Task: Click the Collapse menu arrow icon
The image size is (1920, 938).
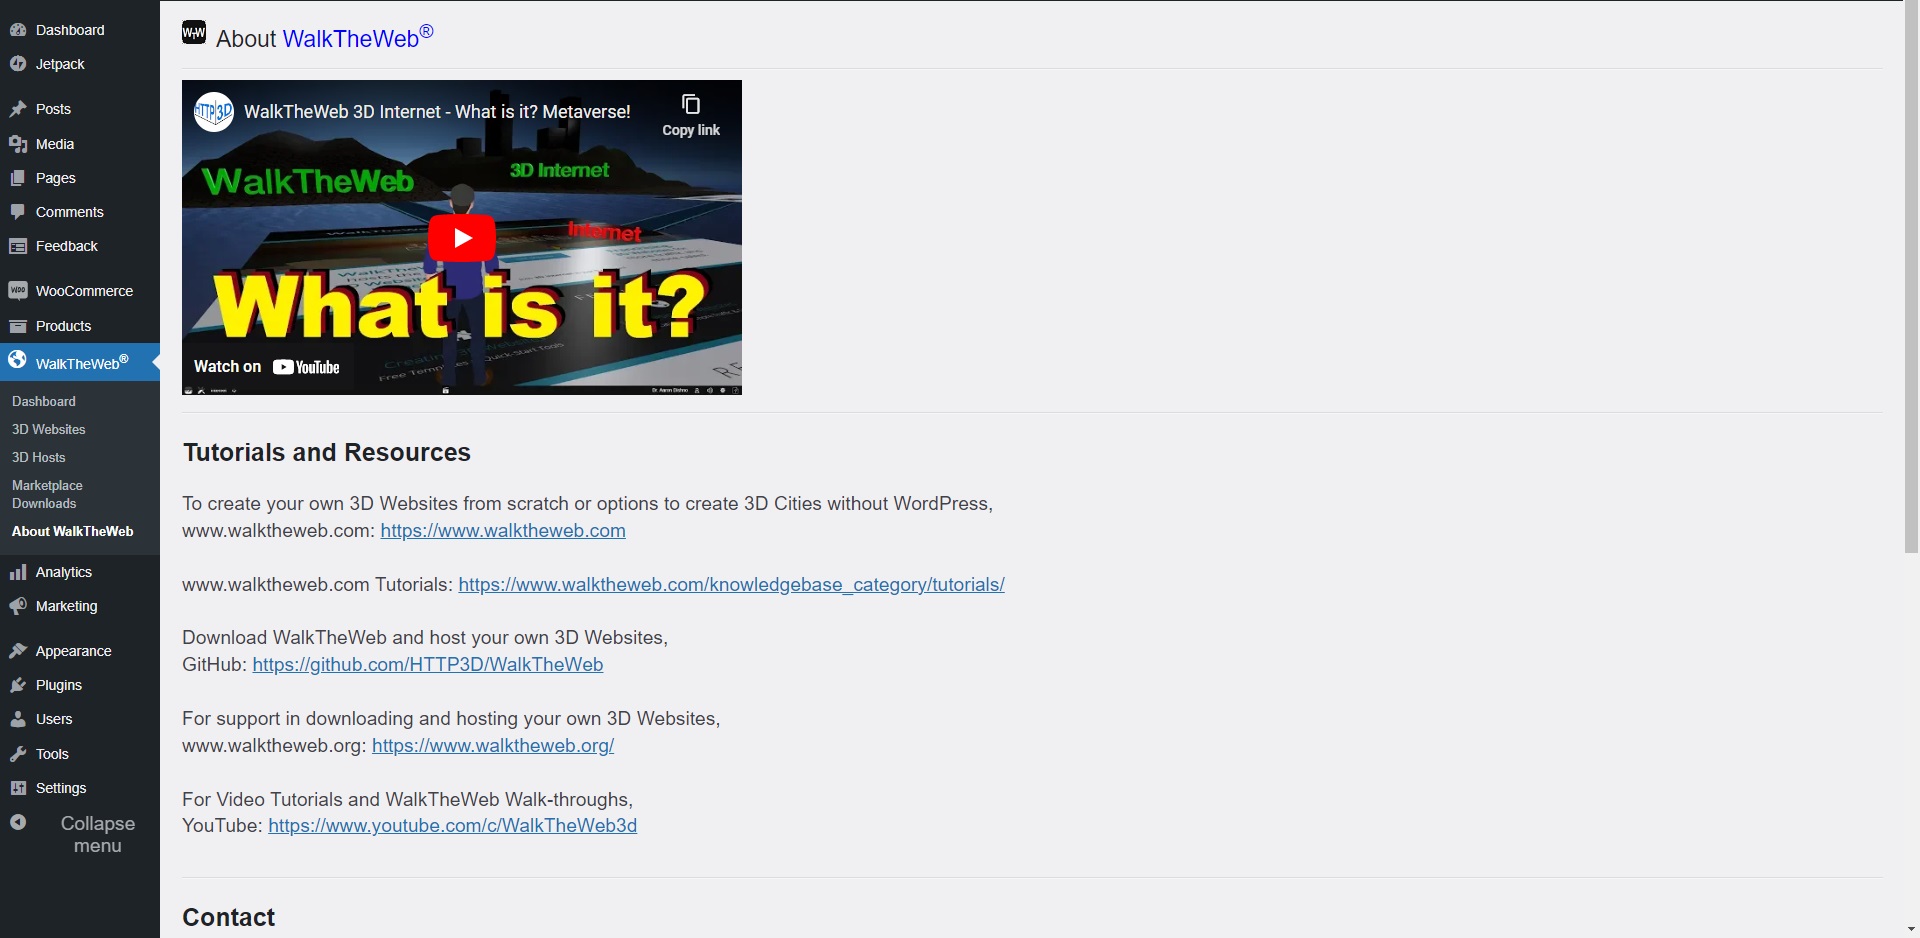Action: tap(18, 822)
